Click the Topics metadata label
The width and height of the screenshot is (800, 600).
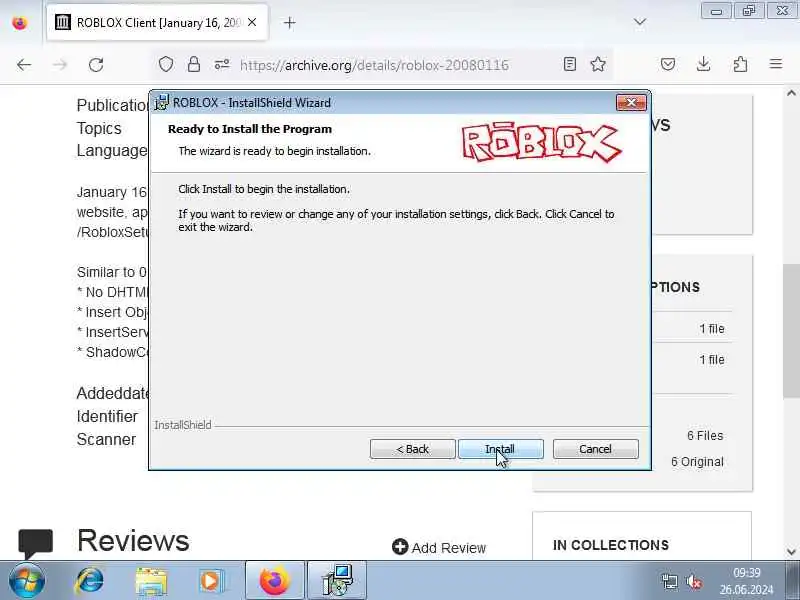99,128
